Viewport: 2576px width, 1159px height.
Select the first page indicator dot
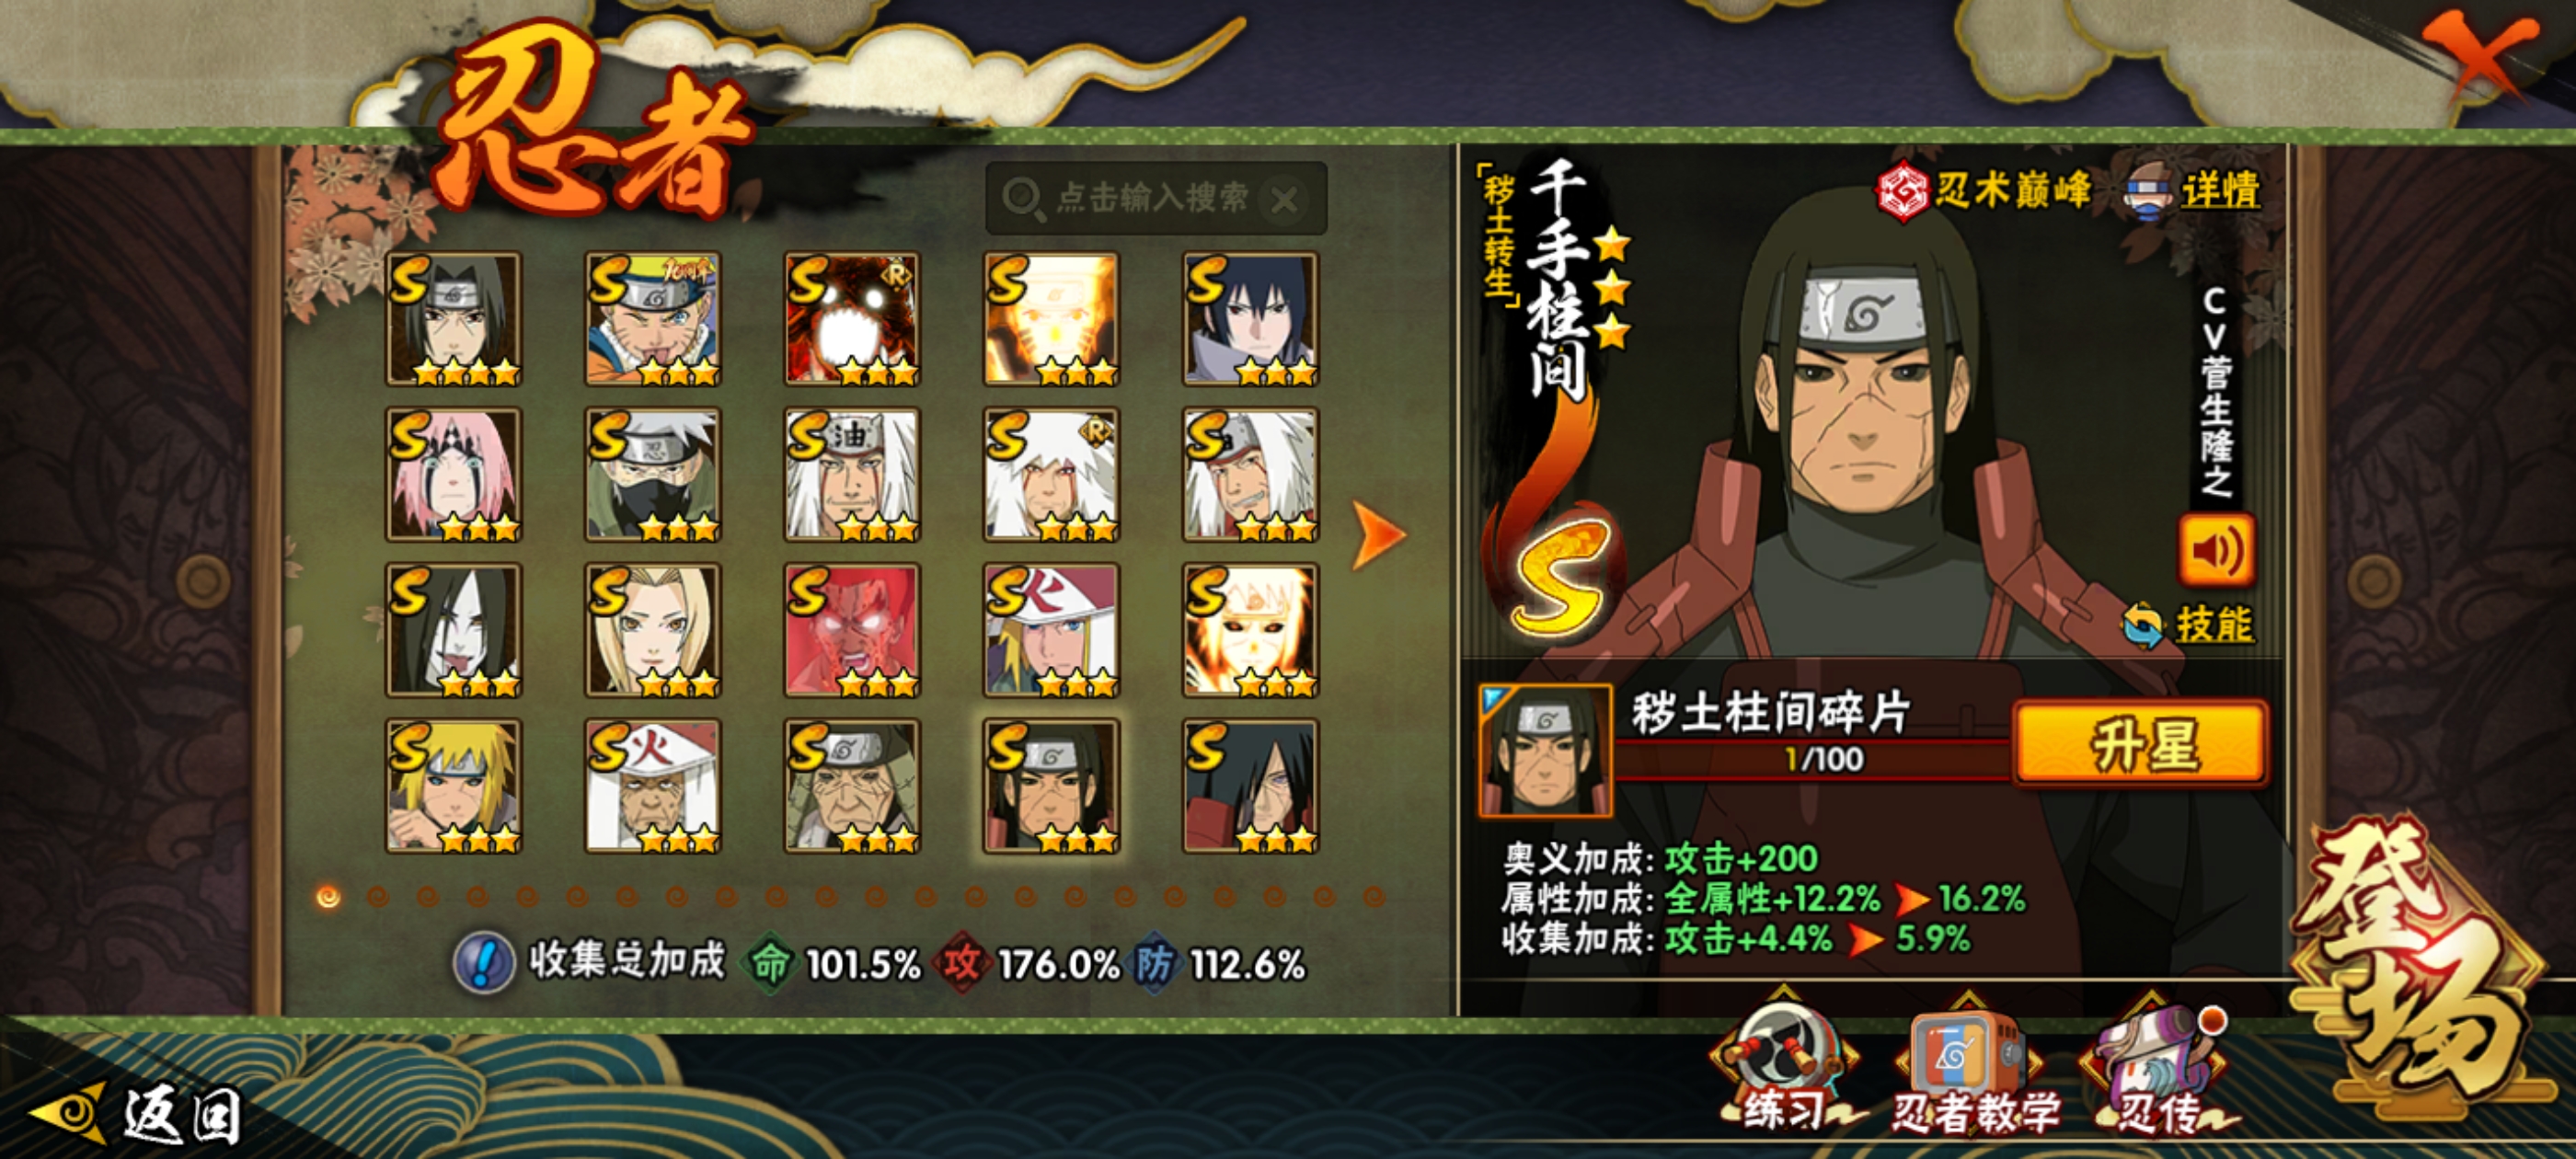point(328,897)
